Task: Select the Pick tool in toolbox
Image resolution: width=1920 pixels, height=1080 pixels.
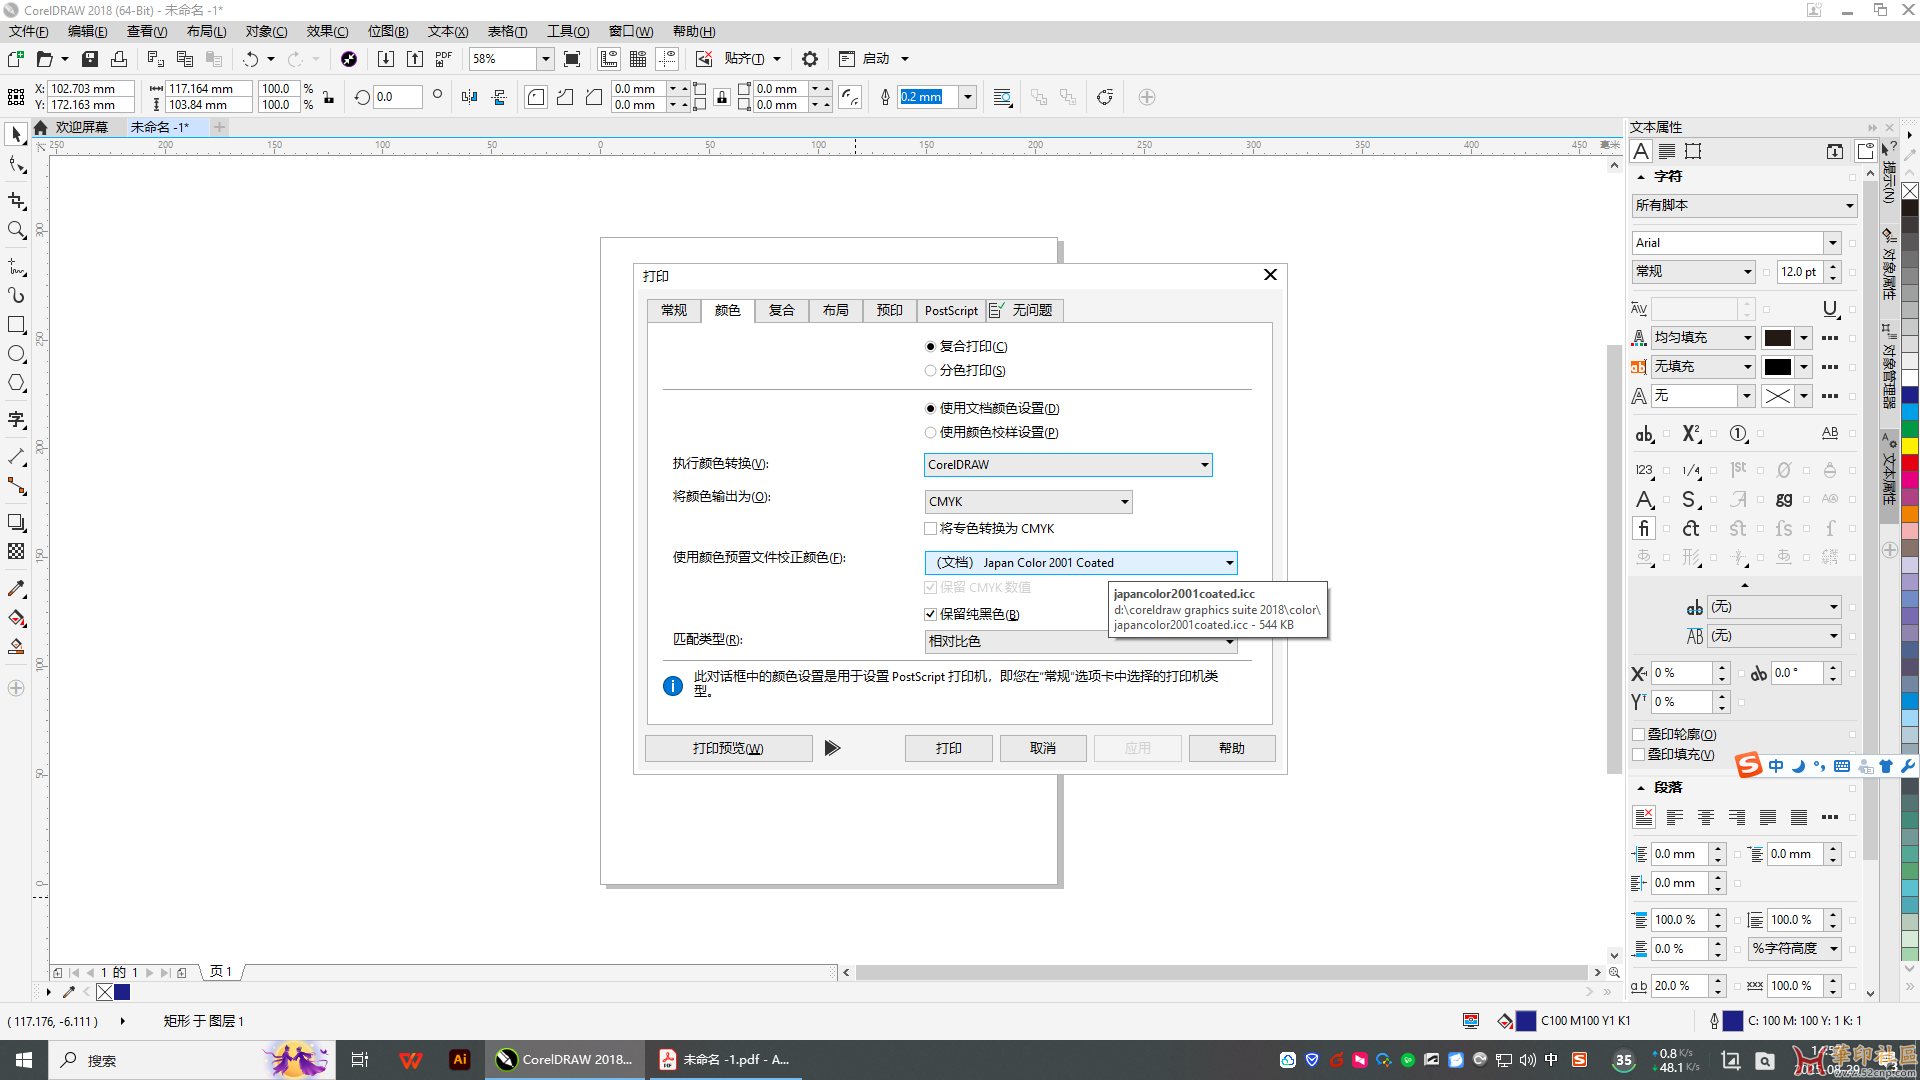Action: 16,134
